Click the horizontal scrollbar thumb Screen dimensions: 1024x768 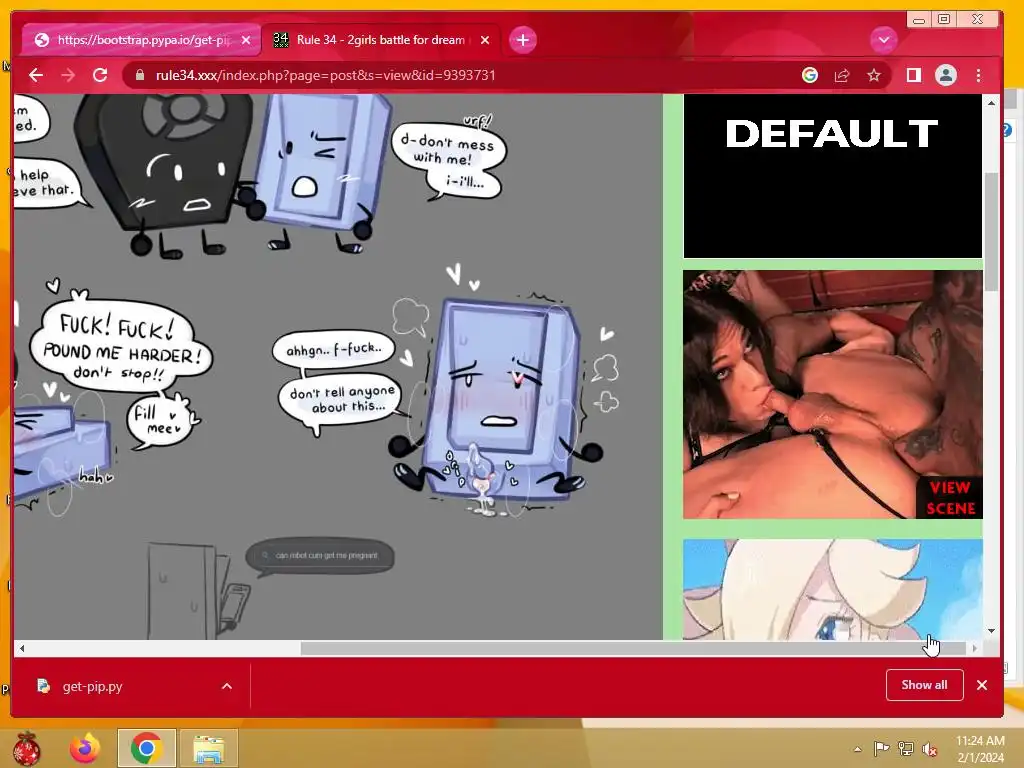coord(633,648)
